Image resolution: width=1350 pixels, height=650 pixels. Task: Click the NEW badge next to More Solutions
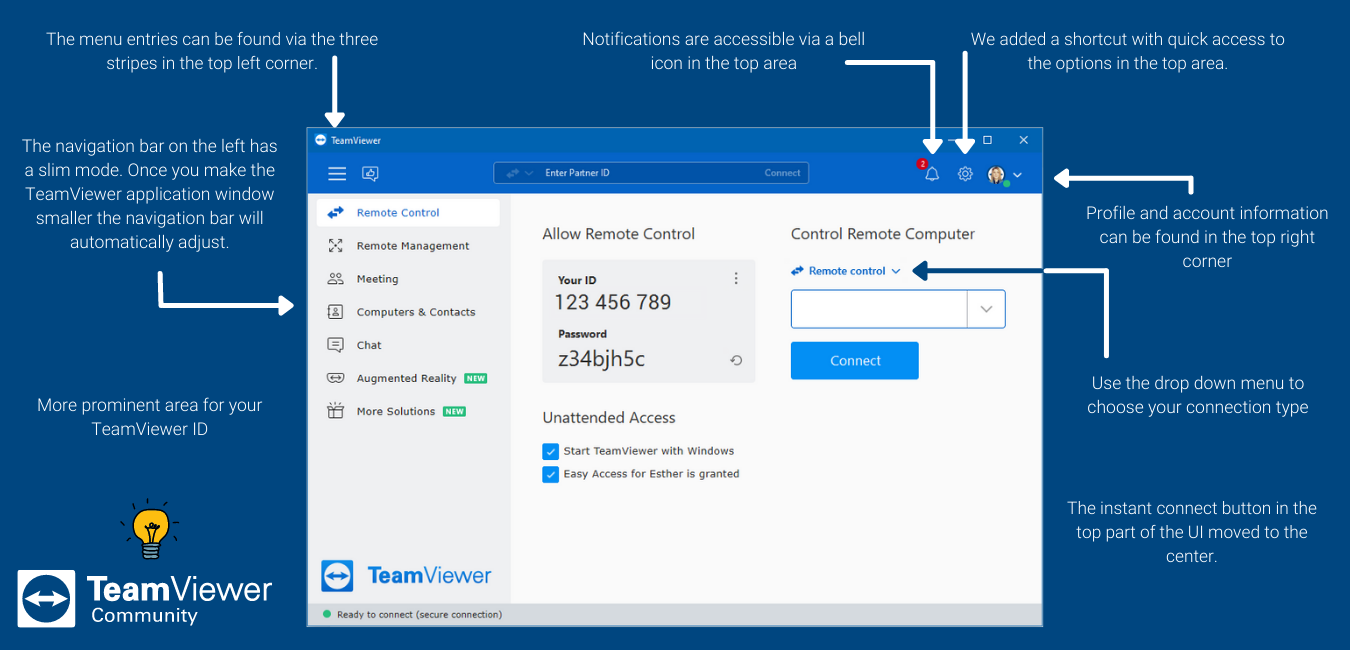pos(455,411)
